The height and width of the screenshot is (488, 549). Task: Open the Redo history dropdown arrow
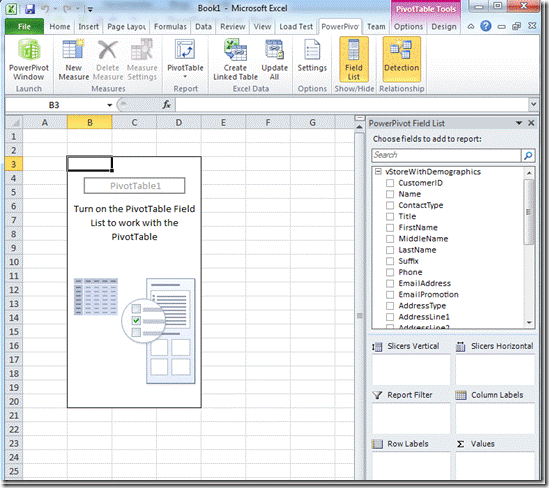pos(78,9)
